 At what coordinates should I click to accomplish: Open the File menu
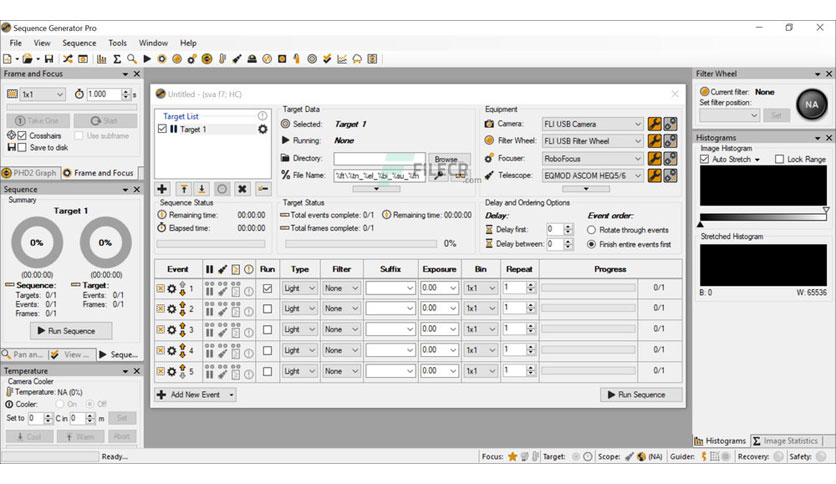(16, 43)
